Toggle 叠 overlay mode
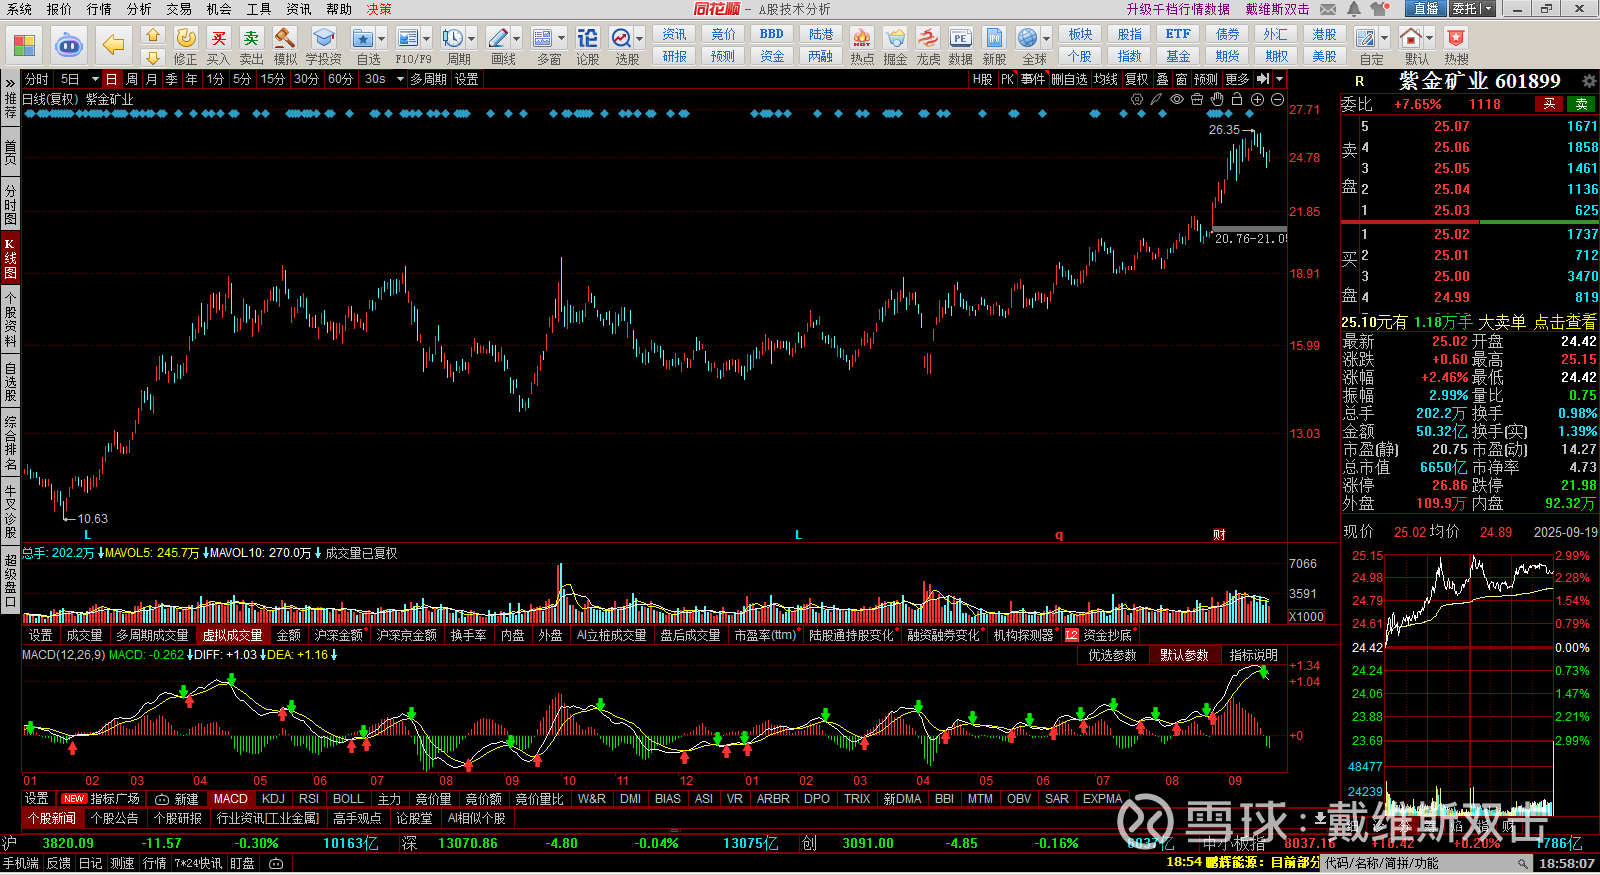The width and height of the screenshot is (1600, 875). point(1162,79)
